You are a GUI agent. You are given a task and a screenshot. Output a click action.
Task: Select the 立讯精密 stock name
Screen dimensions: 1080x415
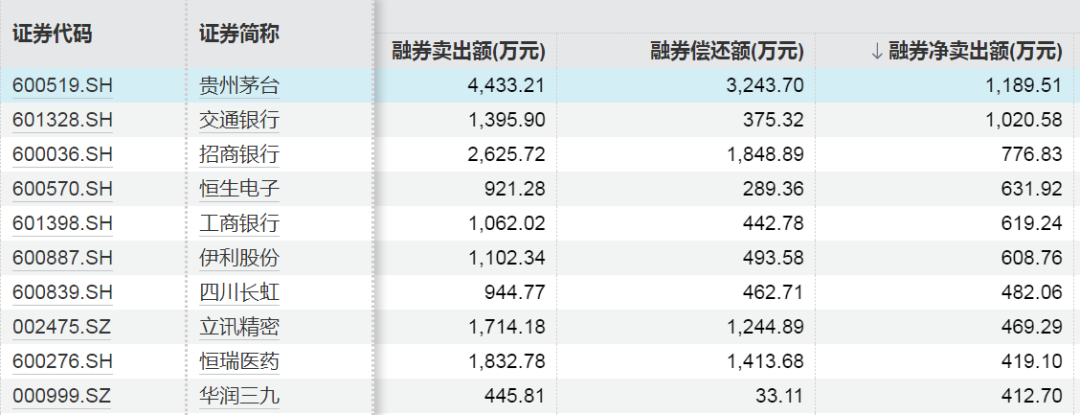point(239,327)
